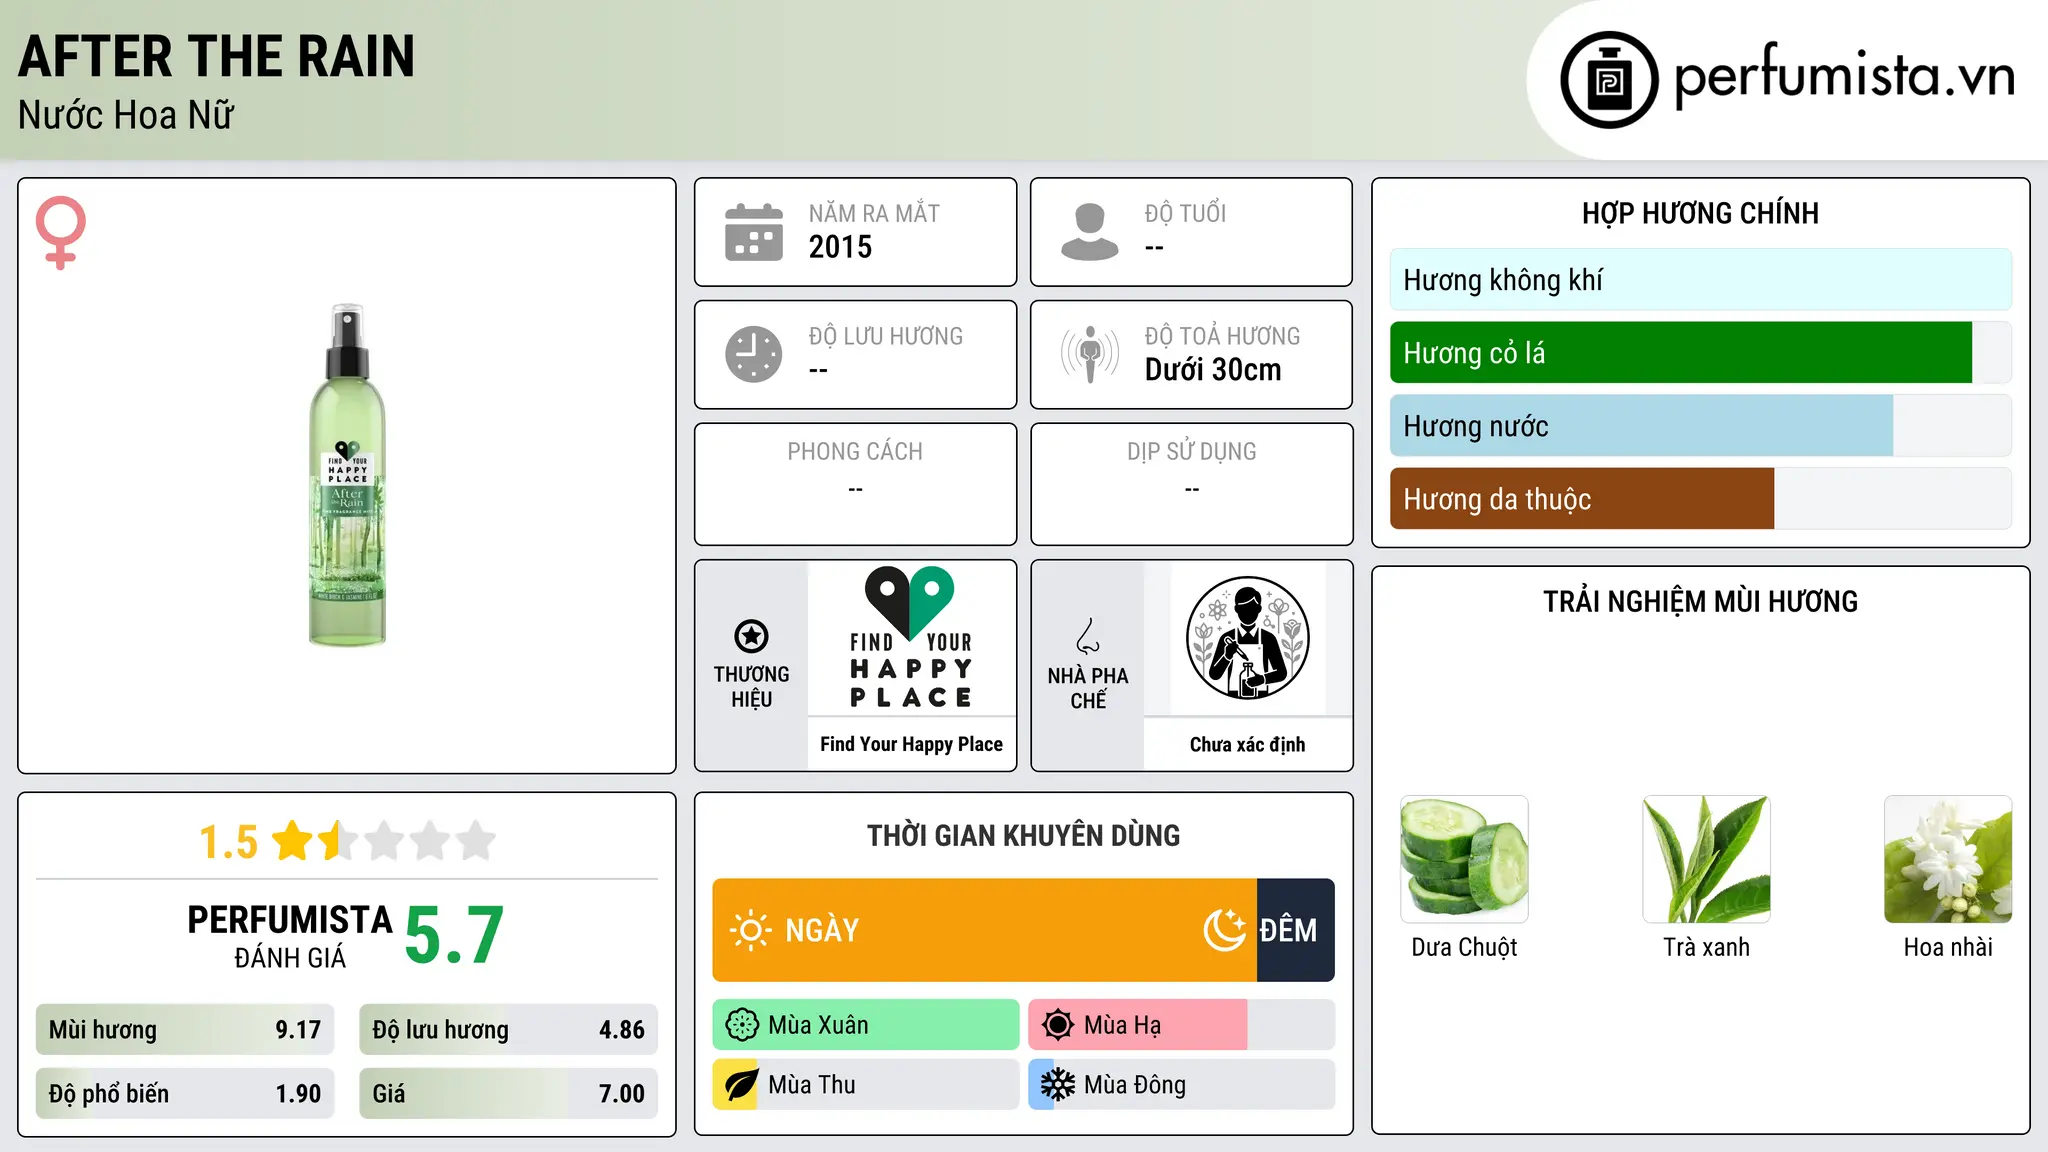The height and width of the screenshot is (1152, 2048).
Task: Click the nose icon above Nhà pha chế
Action: coord(1088,636)
